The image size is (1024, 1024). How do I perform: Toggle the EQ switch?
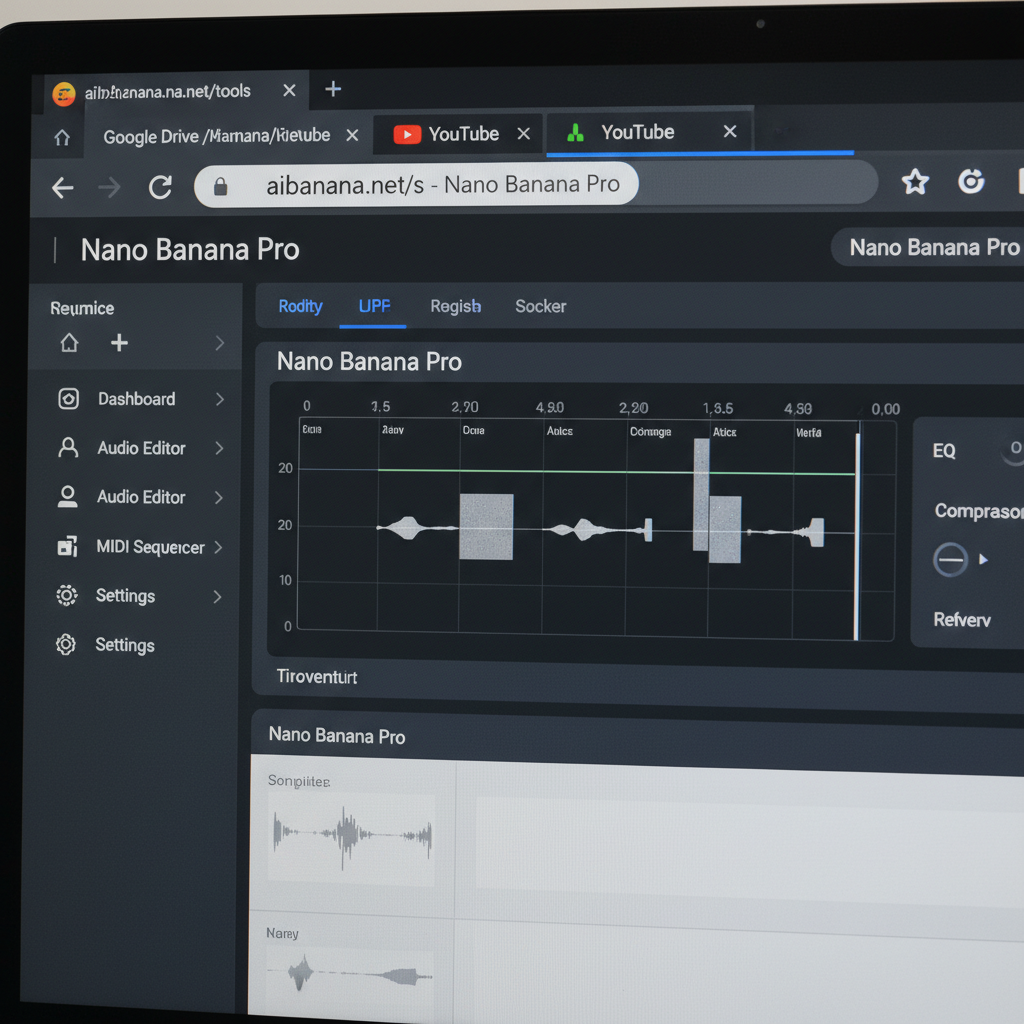click(1012, 449)
